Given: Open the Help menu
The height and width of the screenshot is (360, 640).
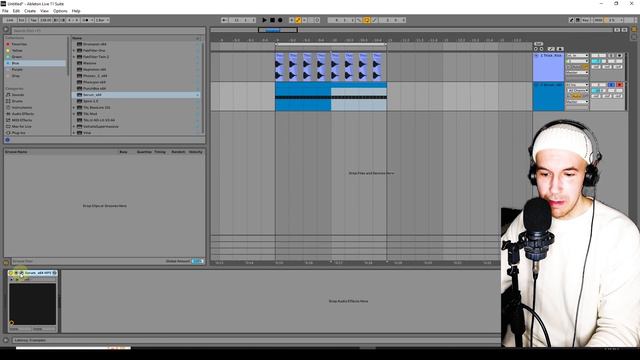Looking at the screenshot, I should (76, 11).
